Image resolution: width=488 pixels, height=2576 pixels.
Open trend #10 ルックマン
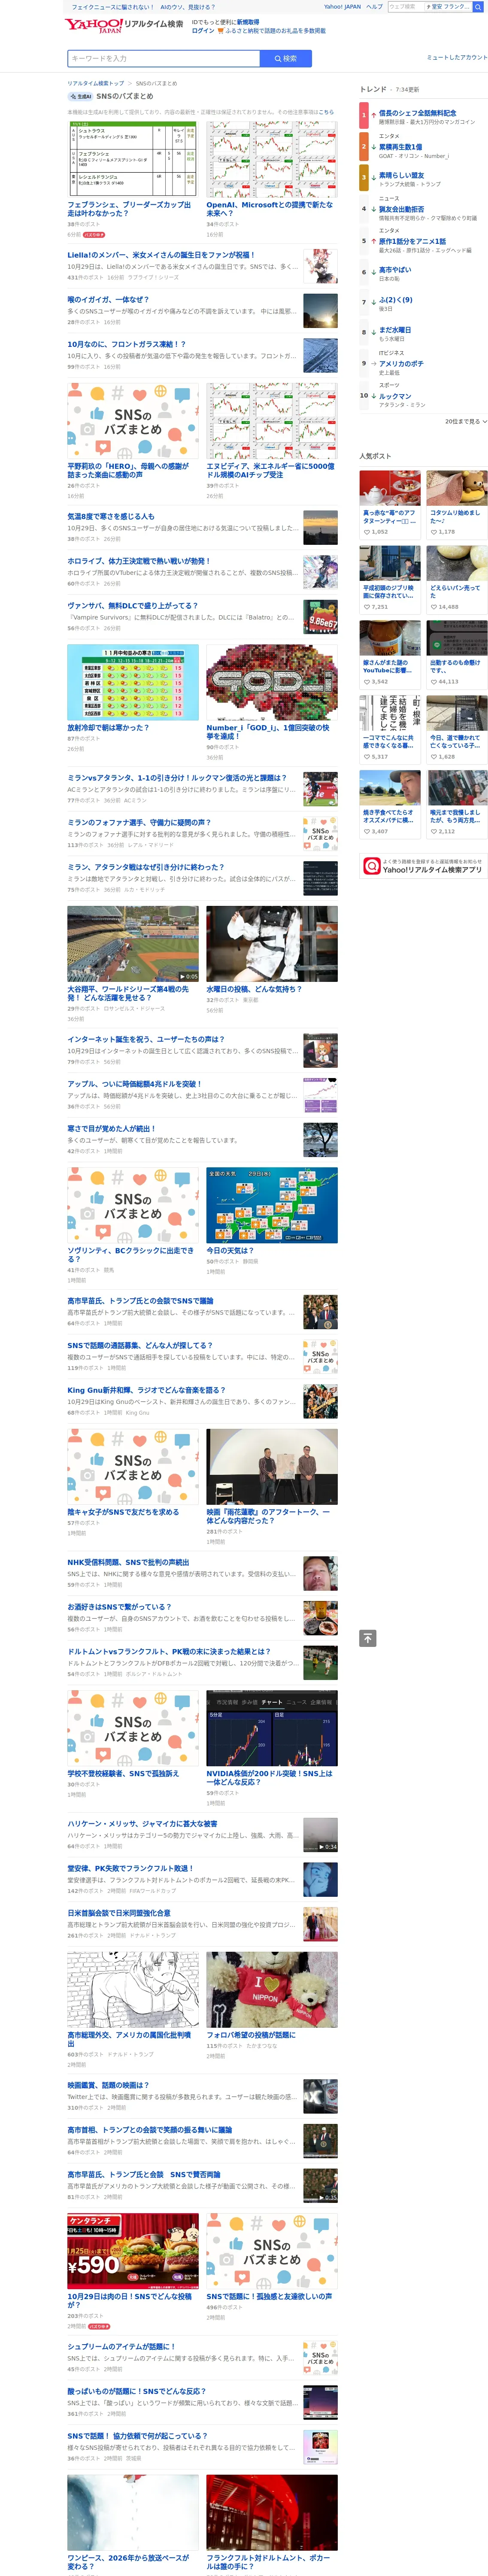(x=394, y=396)
